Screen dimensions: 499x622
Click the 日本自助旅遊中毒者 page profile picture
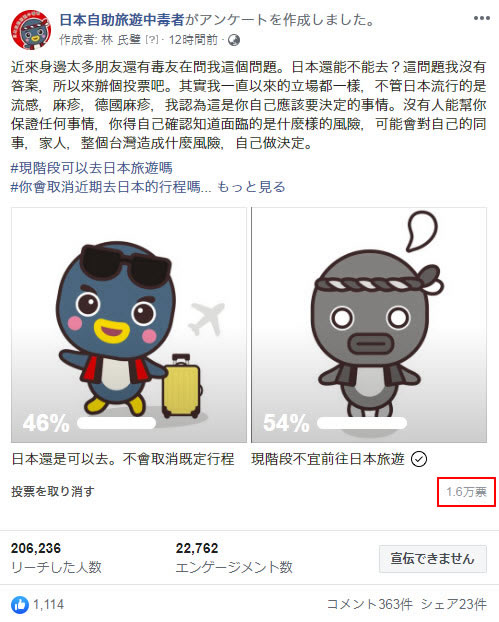[x=31, y=30]
